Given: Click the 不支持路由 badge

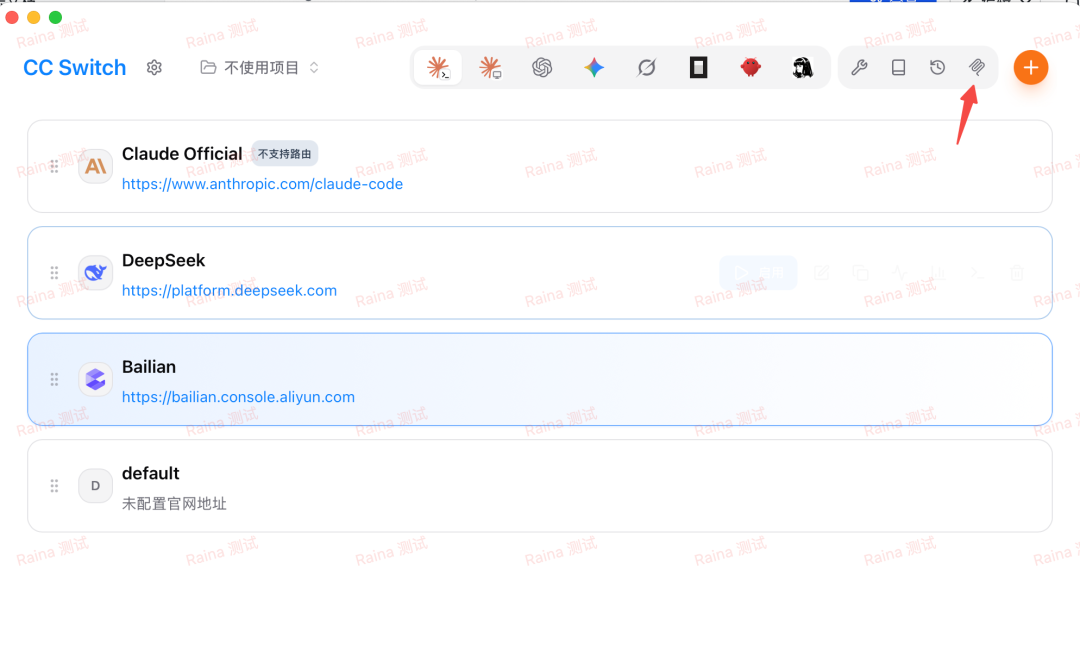Looking at the screenshot, I should pyautogui.click(x=284, y=154).
